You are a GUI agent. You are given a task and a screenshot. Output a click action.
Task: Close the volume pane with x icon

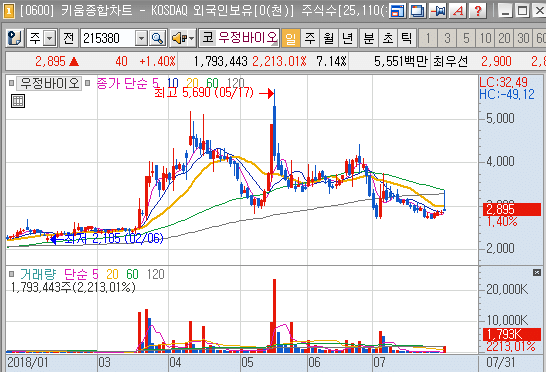point(537,272)
